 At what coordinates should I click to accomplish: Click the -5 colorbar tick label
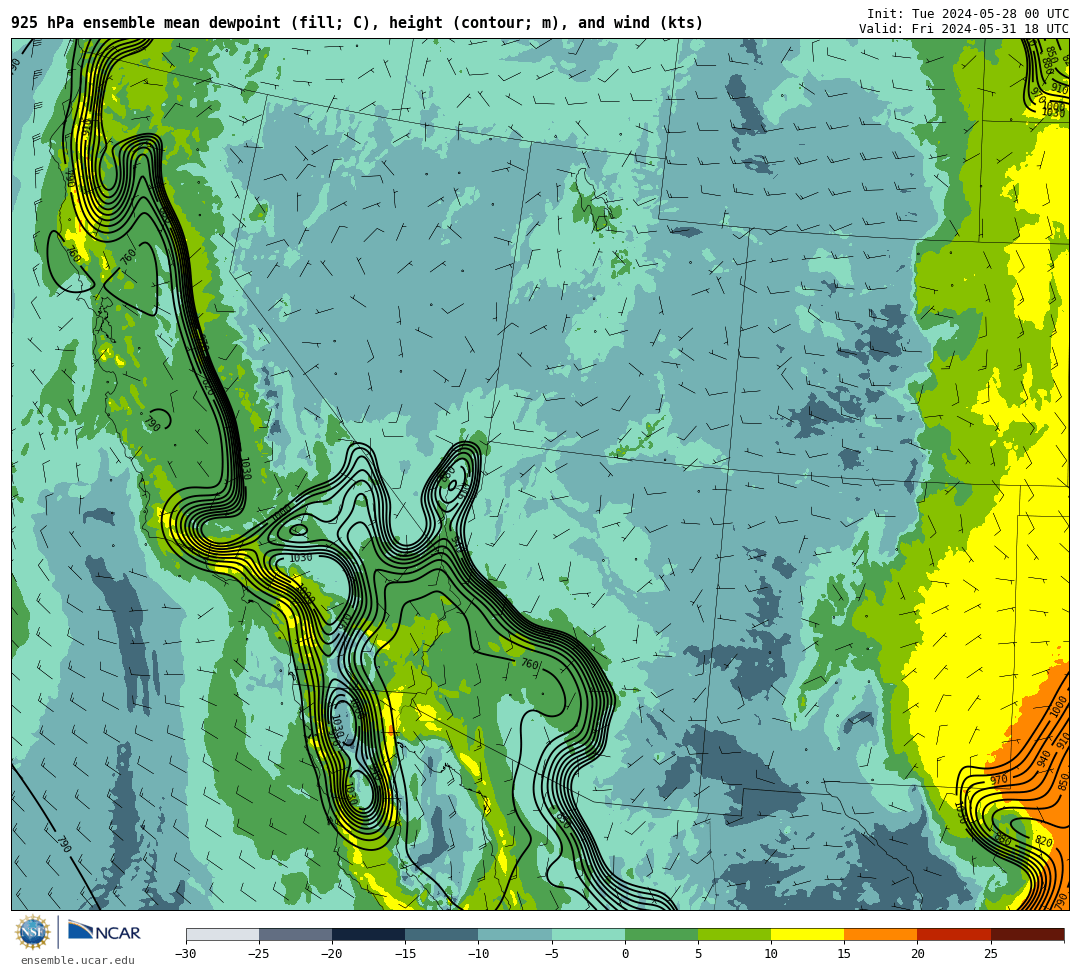(x=551, y=954)
